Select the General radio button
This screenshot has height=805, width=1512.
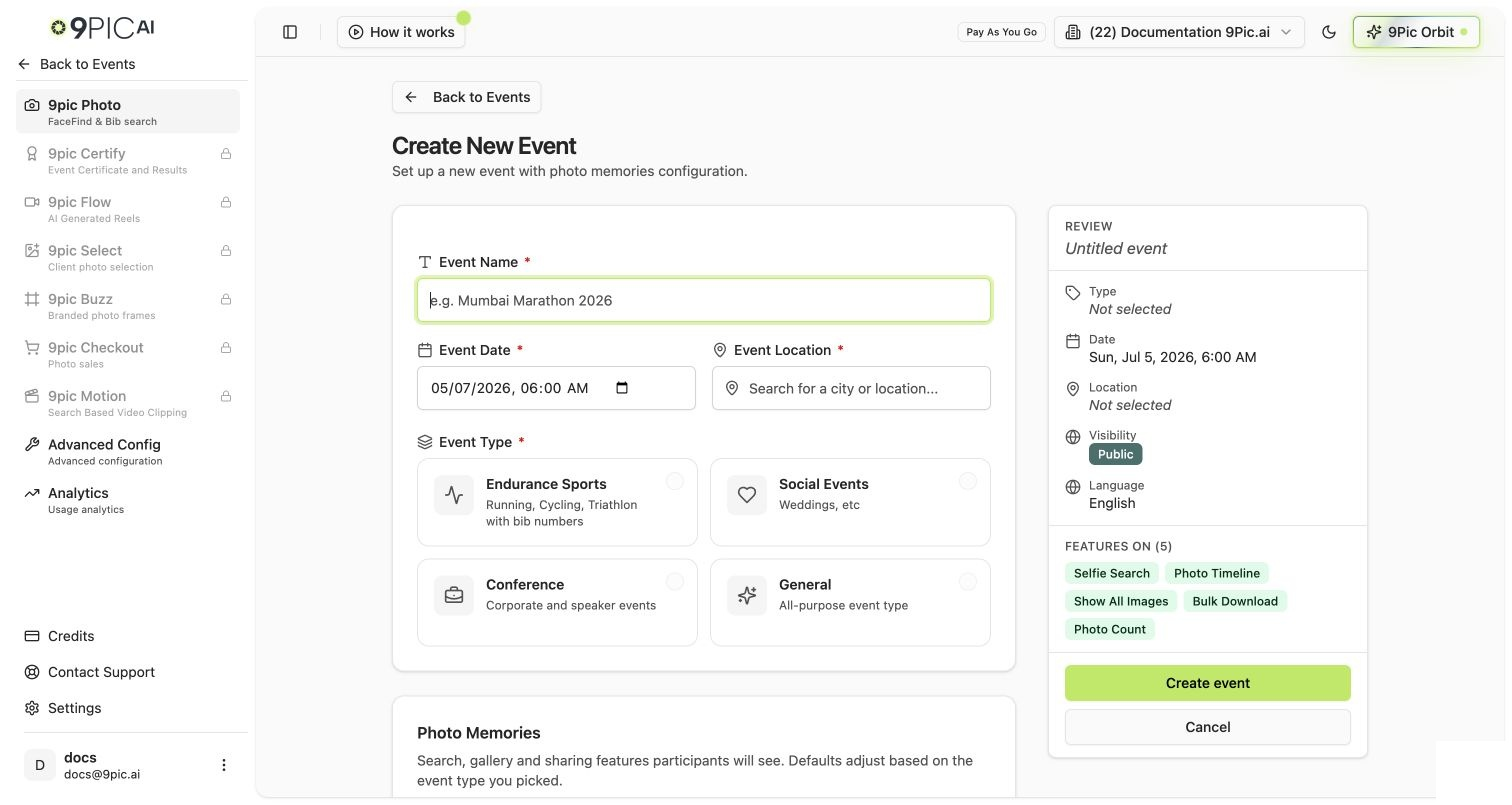point(968,582)
